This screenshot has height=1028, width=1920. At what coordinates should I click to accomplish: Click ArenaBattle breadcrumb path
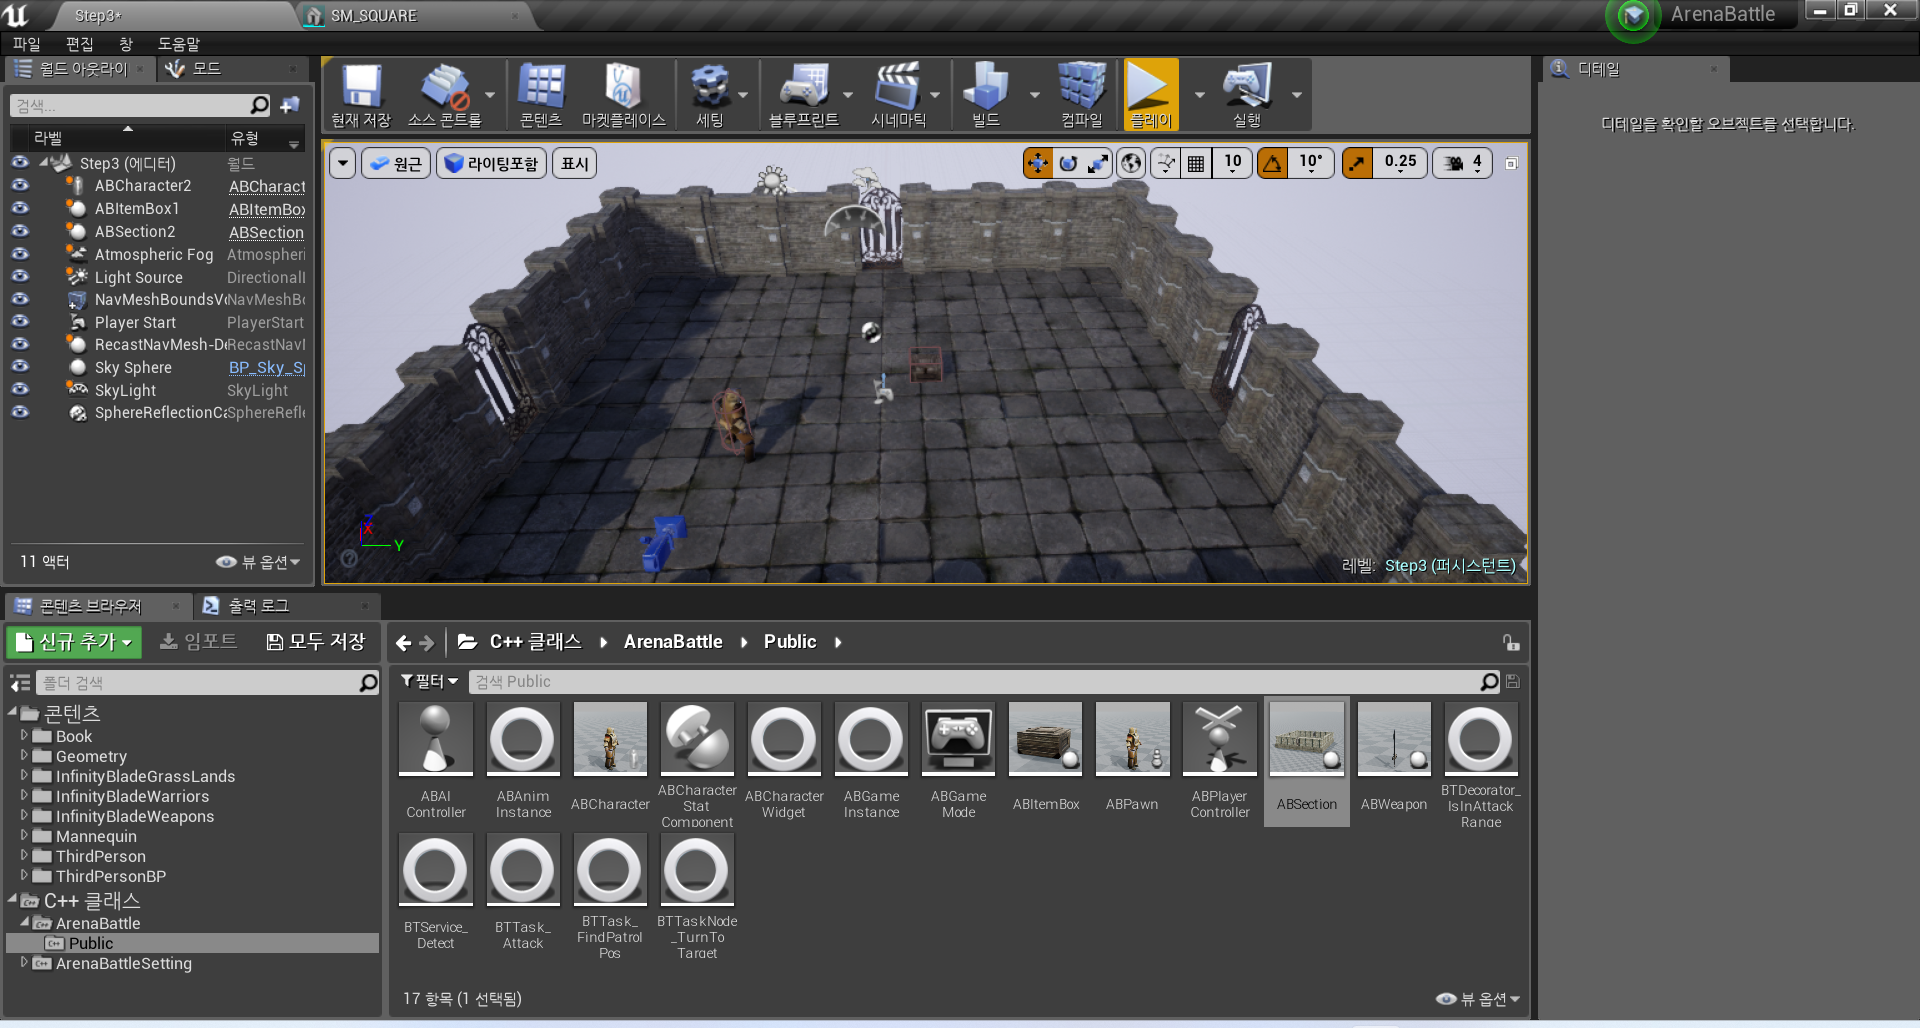pos(673,642)
